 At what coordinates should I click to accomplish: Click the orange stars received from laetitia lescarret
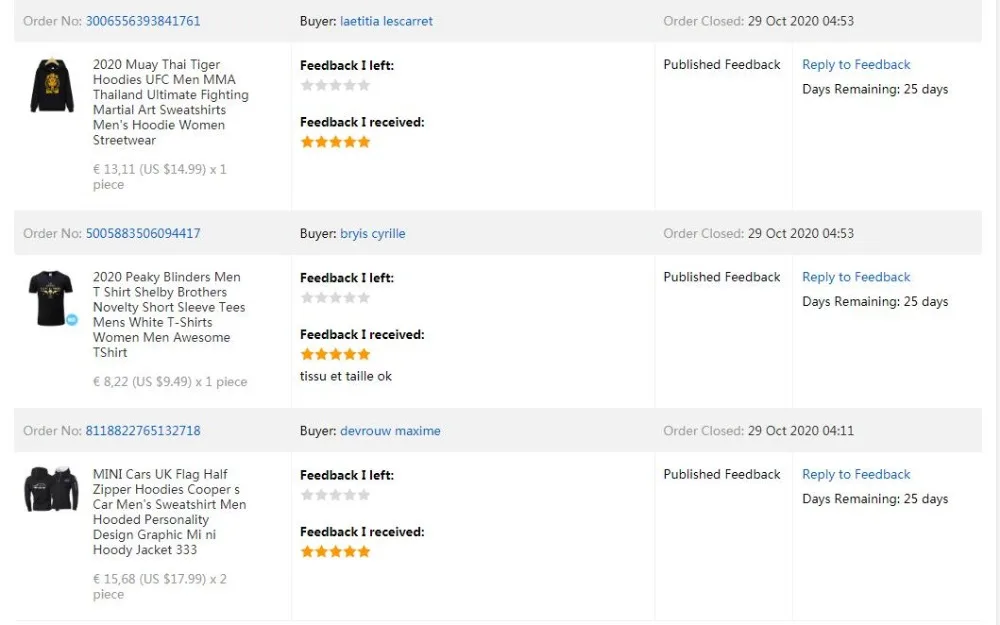click(335, 142)
